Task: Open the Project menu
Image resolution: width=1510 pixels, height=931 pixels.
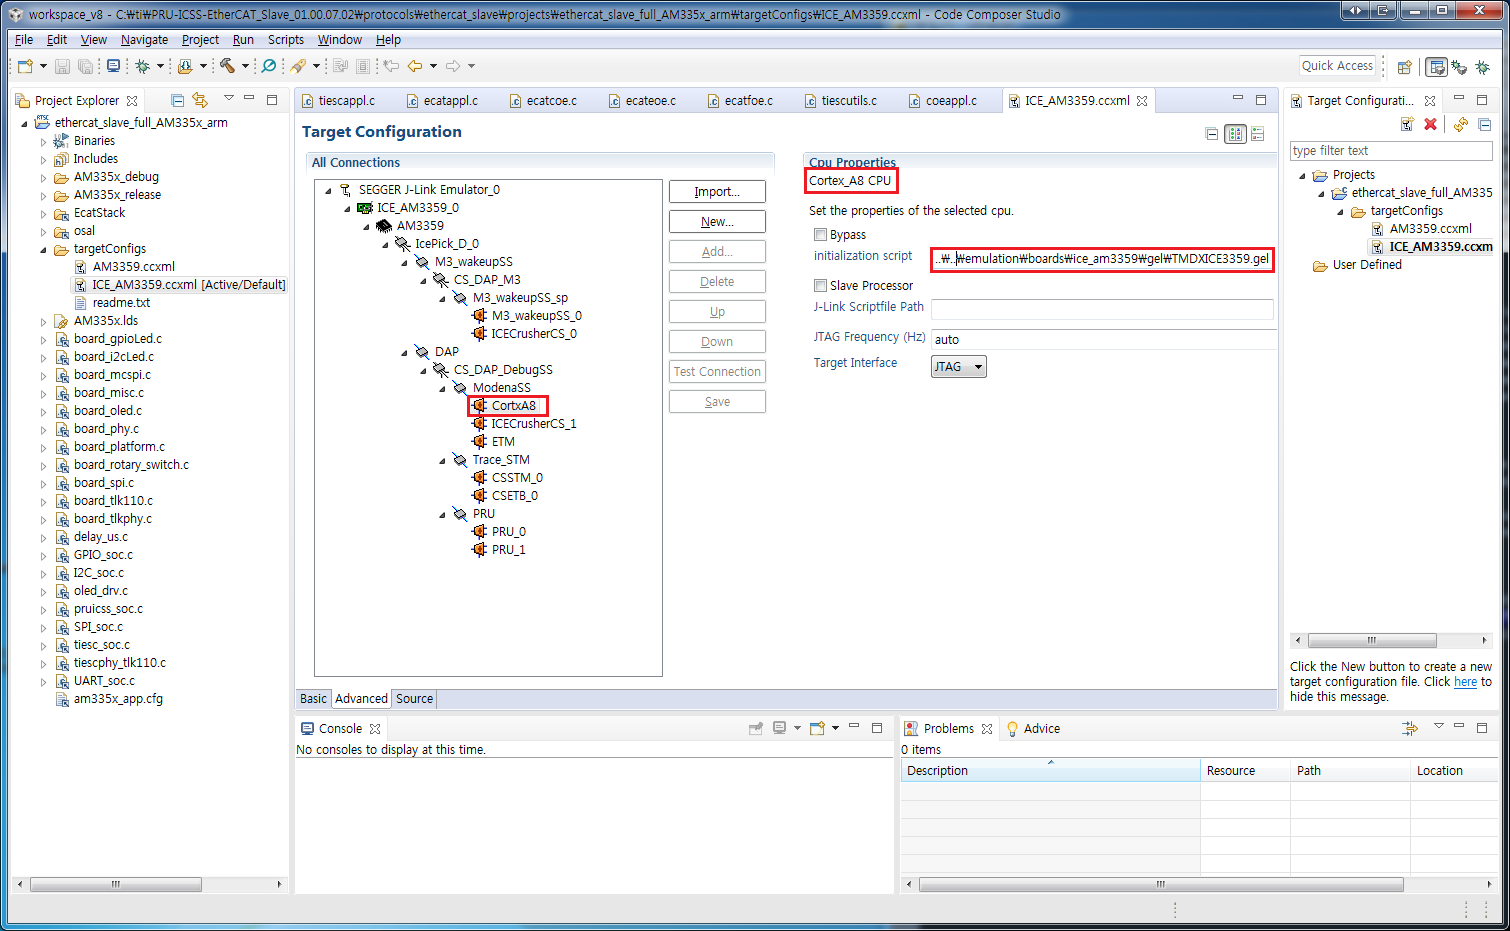Action: click(200, 40)
